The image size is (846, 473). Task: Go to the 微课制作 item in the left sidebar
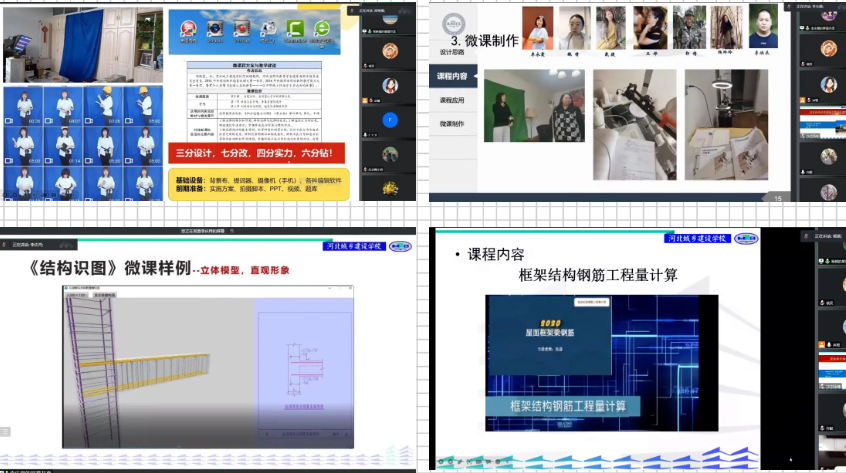pos(453,124)
